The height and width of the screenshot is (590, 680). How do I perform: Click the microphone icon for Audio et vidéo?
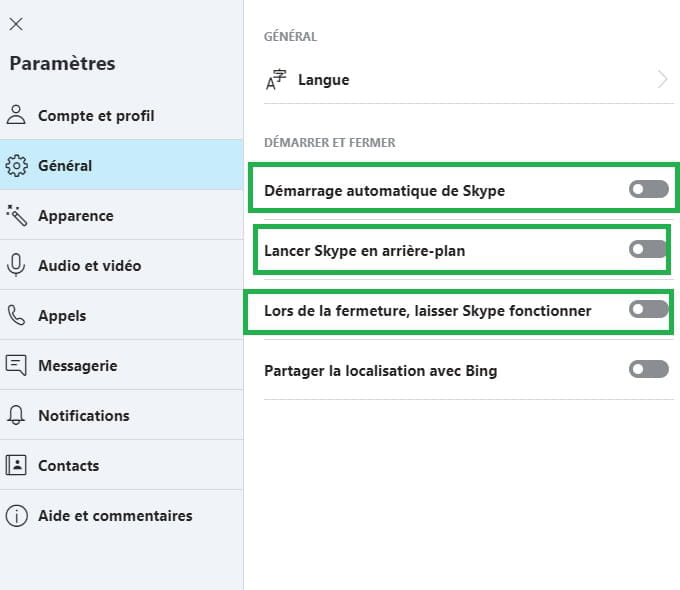tap(16, 265)
